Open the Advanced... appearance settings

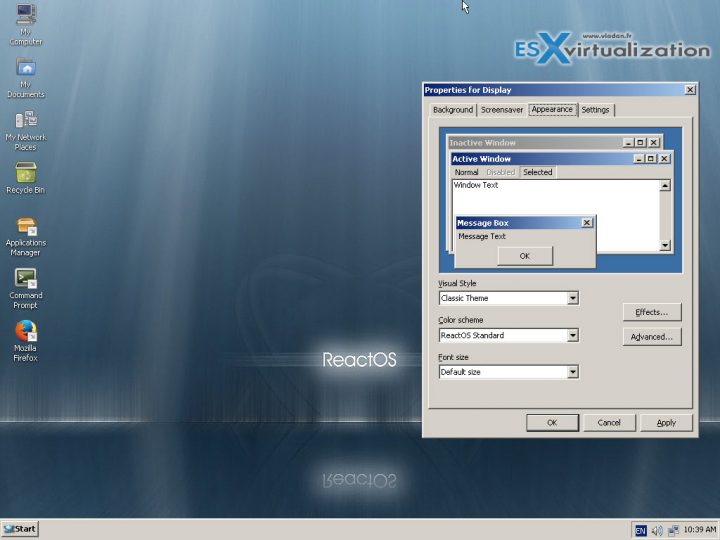[x=652, y=337]
